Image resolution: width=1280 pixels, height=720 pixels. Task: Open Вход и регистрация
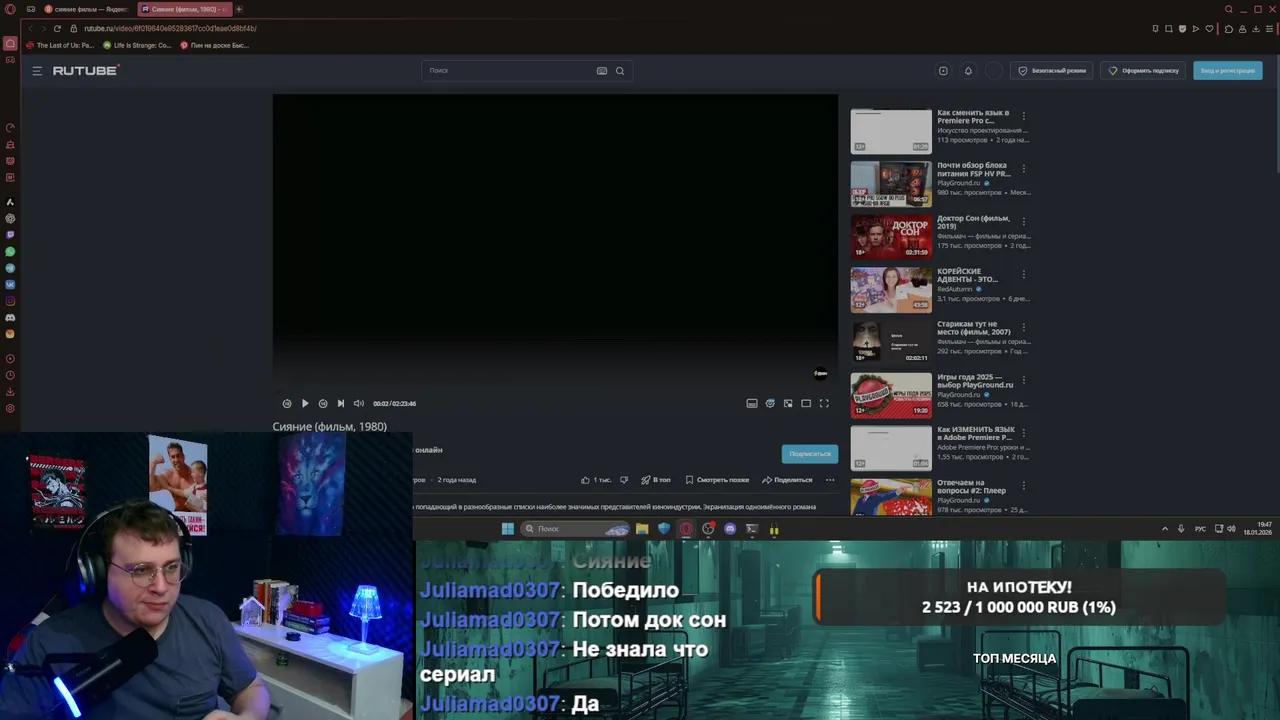[1227, 70]
